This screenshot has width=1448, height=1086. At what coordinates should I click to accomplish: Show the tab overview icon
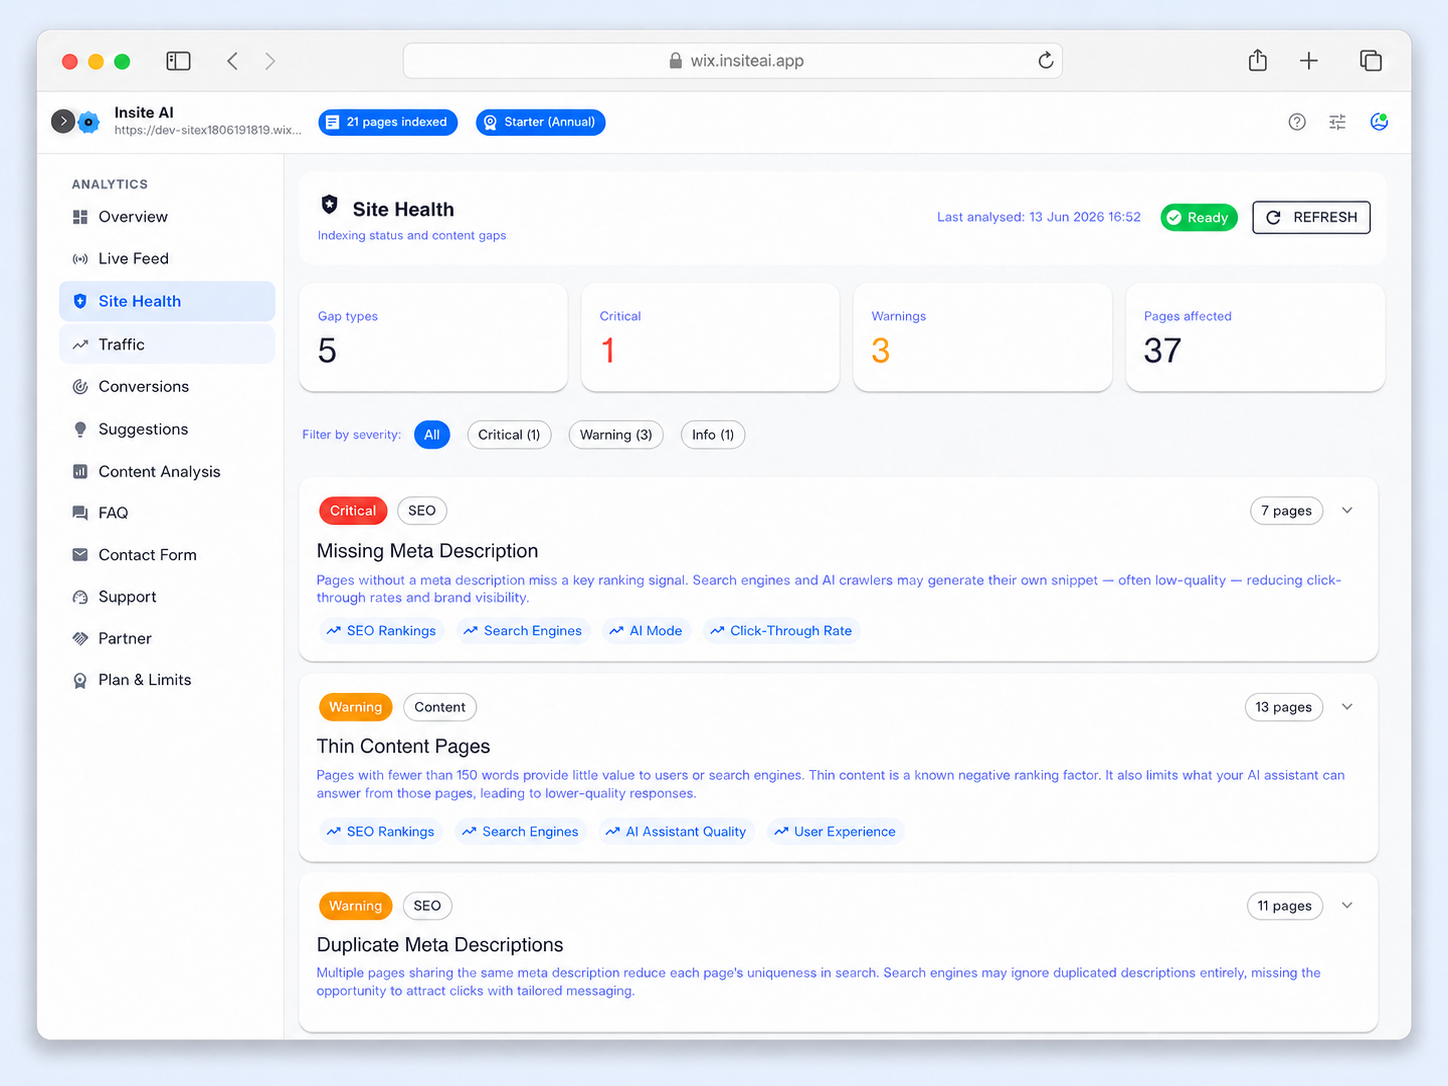1371,61
